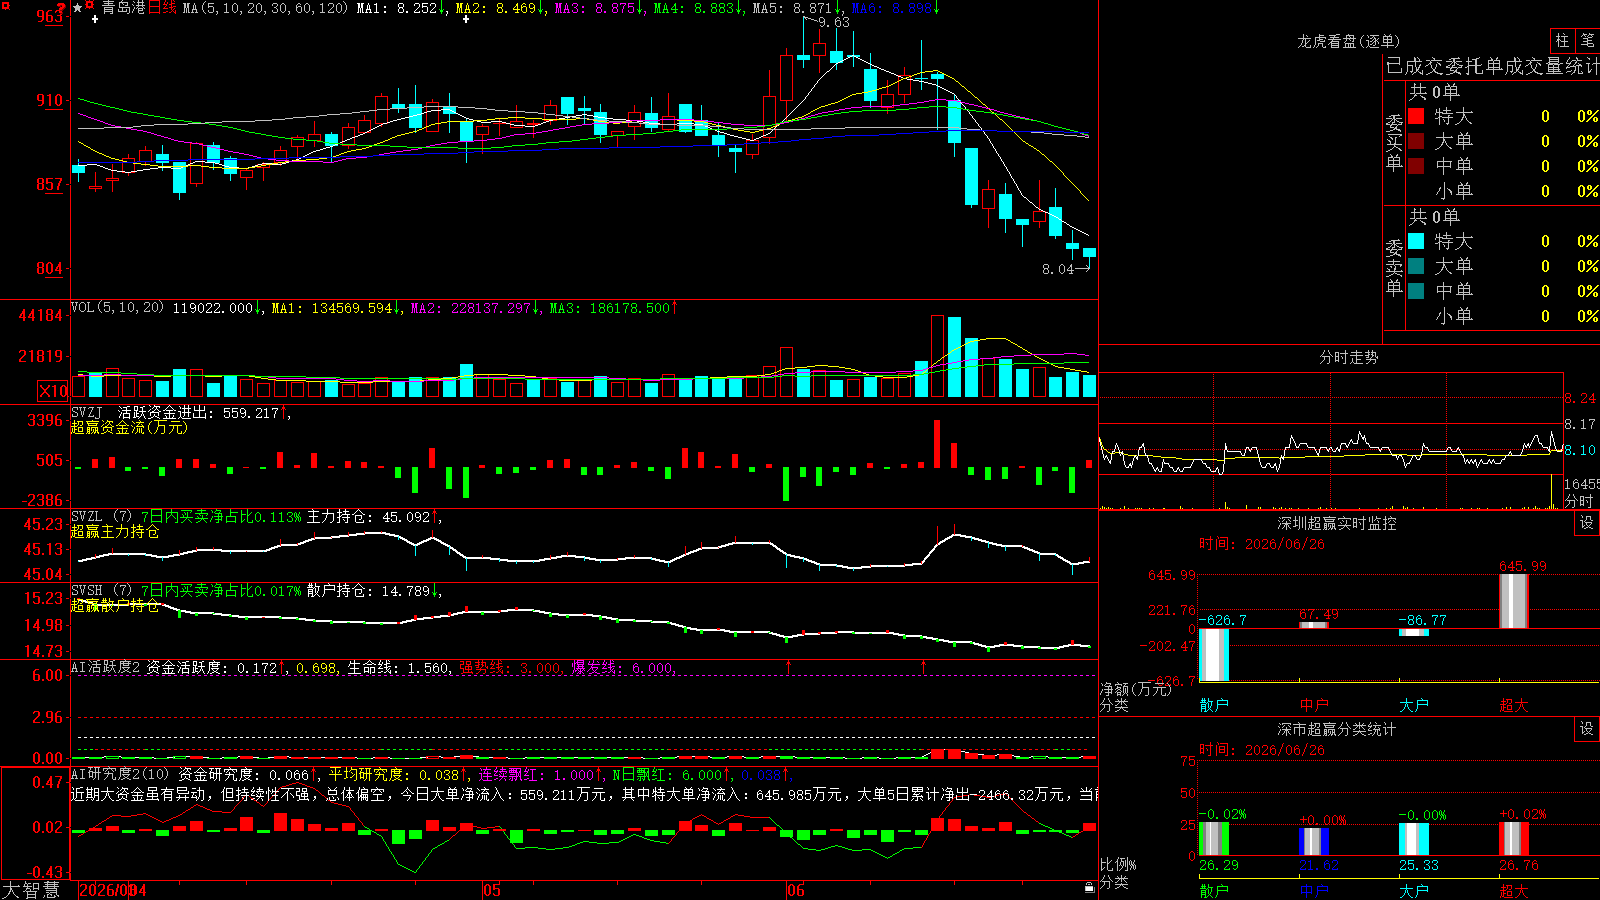1600x900 pixels.
Task: Click the 深圳超赢实时监控 panel title
Action: point(1336,523)
